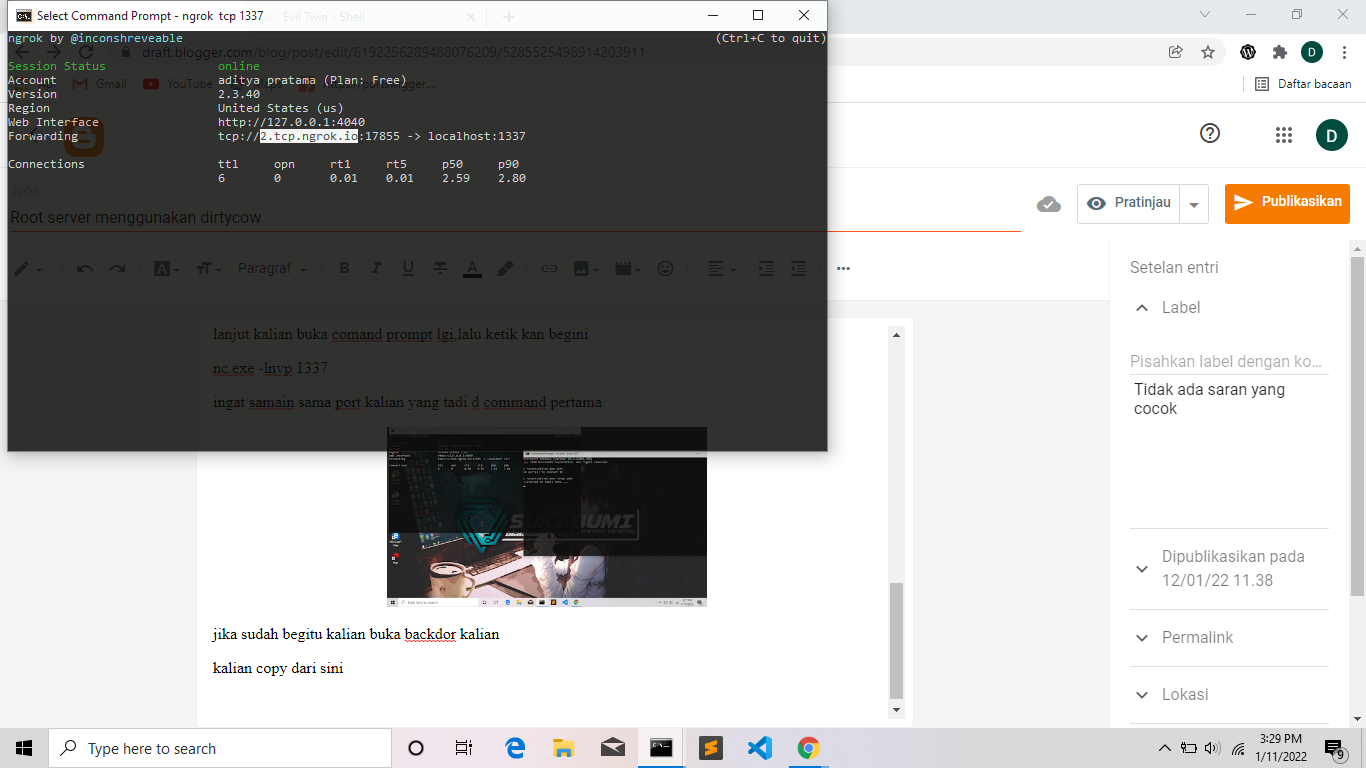The height and width of the screenshot is (768, 1366).
Task: Bookmark this page with the star icon
Action: pyautogui.click(x=1208, y=52)
